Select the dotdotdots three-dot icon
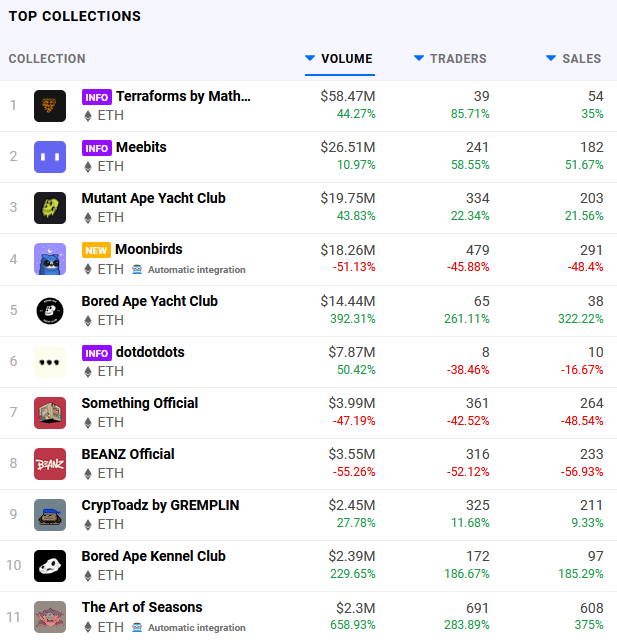Screen dimensions: 617x642 coord(50,362)
